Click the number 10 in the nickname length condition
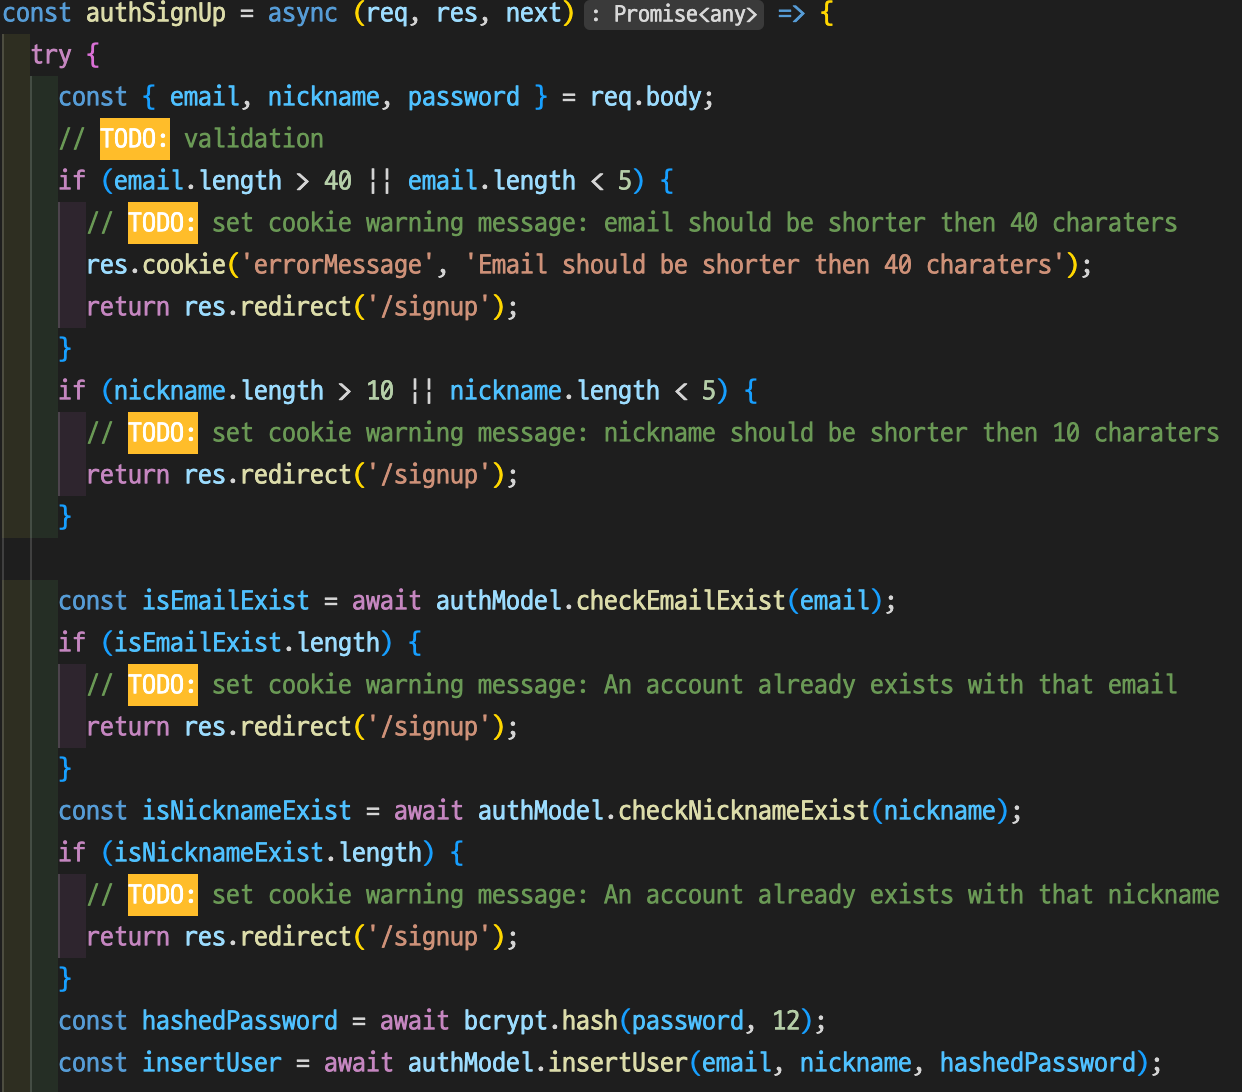The image size is (1242, 1092). [x=380, y=391]
